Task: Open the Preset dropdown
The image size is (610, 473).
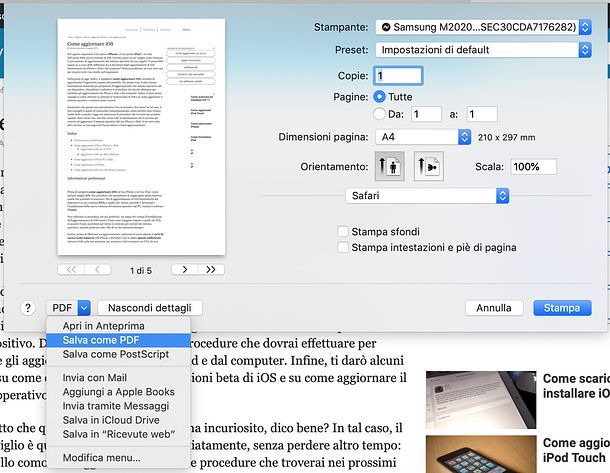Action: (484, 50)
